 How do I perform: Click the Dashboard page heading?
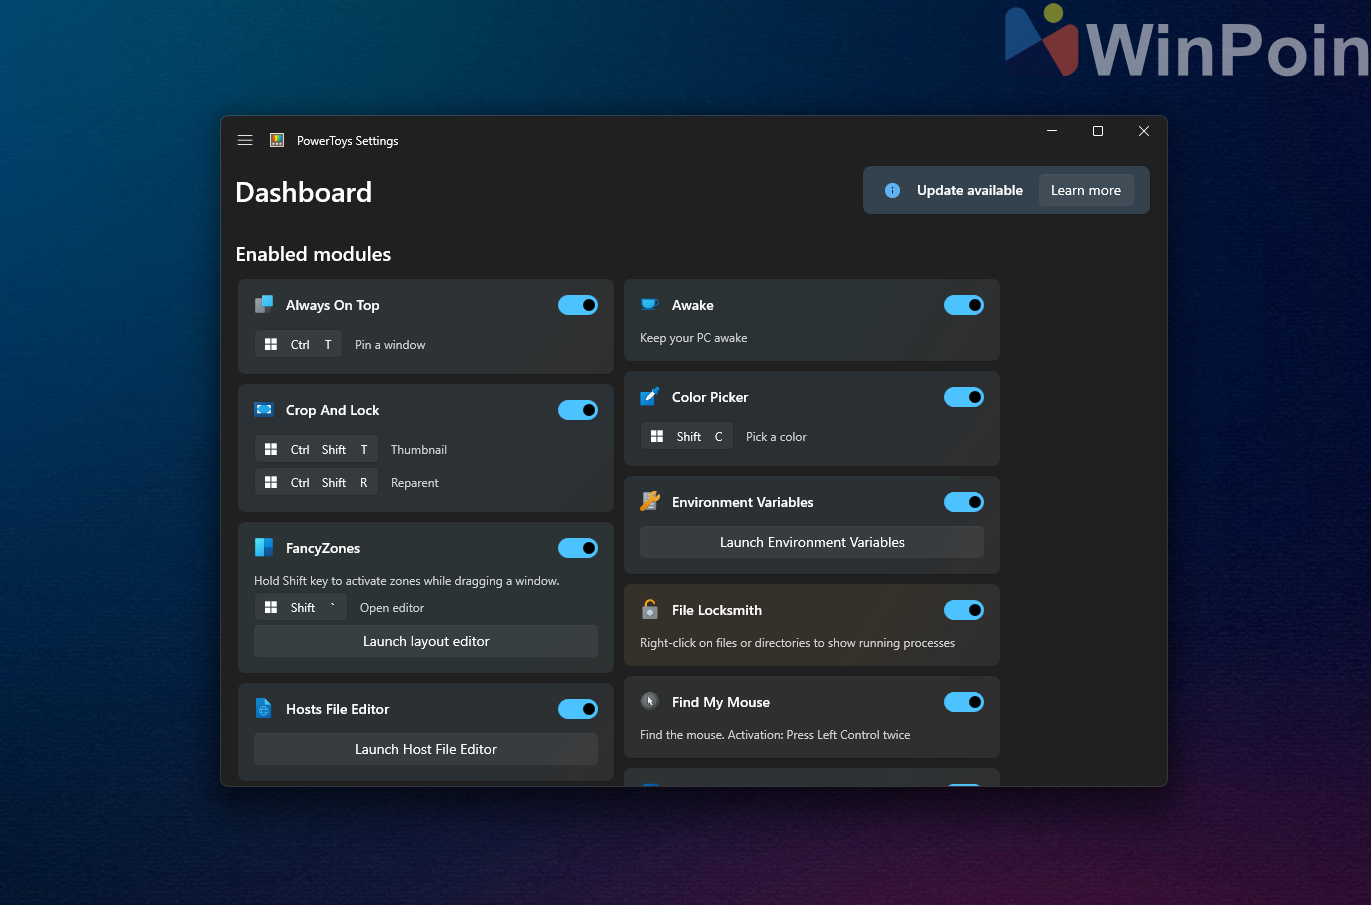[304, 192]
